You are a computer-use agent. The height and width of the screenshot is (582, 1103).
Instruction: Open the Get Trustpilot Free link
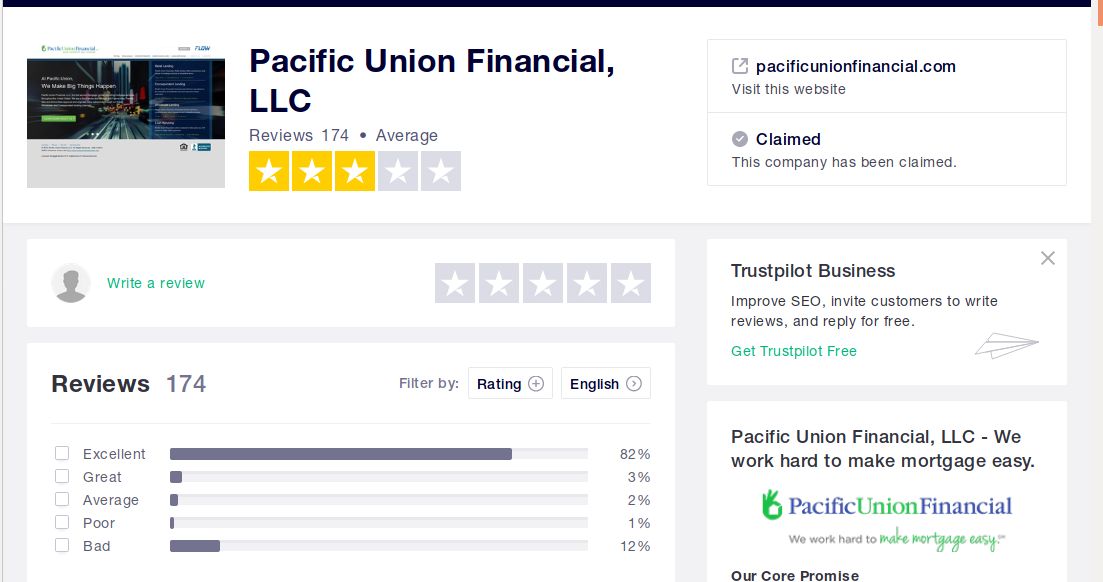coord(793,350)
